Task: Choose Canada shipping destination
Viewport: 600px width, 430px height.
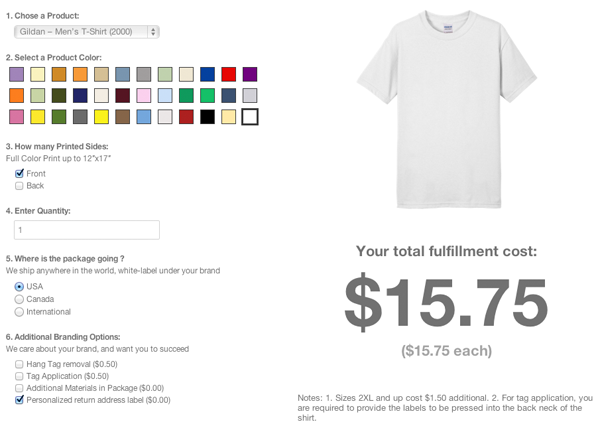Action: tap(20, 299)
